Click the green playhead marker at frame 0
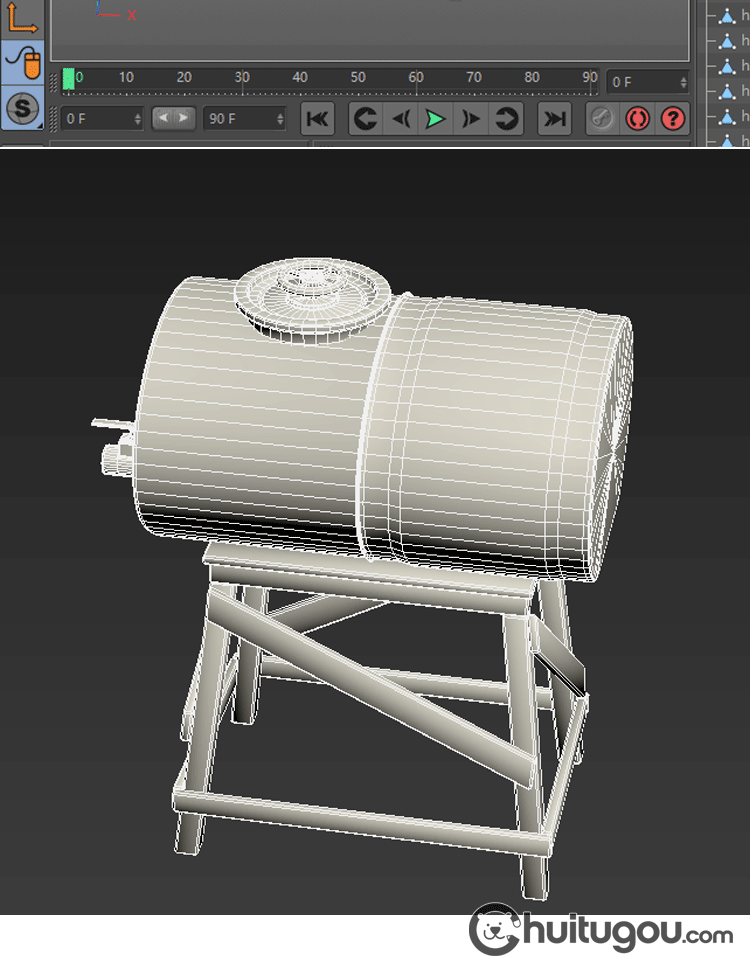 (68, 78)
